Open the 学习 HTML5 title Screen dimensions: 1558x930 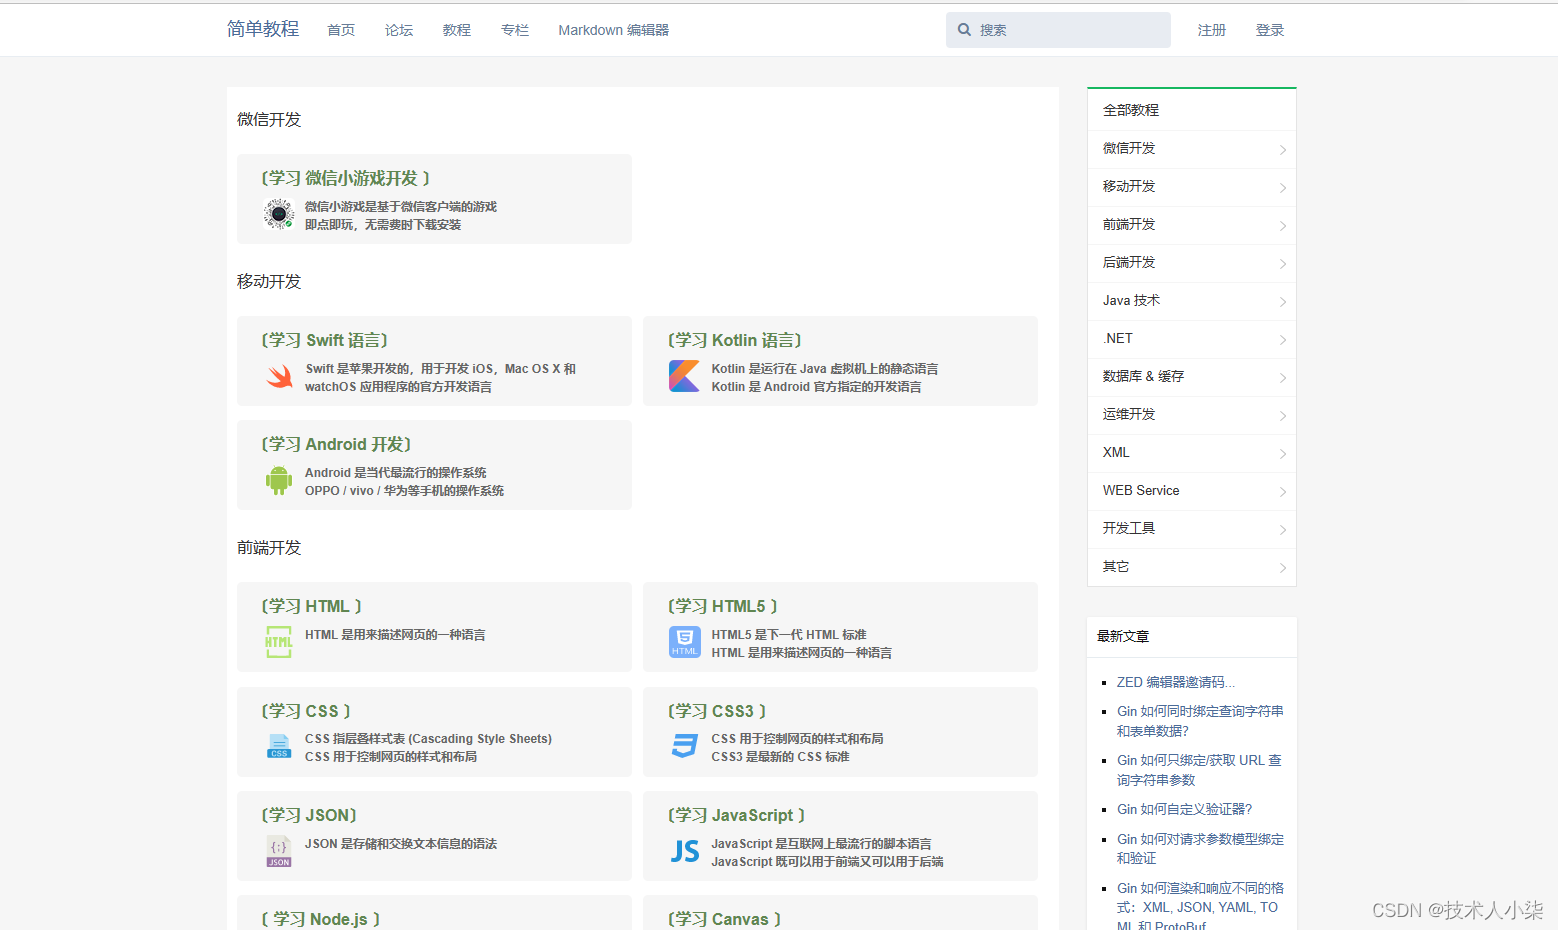coord(723,606)
